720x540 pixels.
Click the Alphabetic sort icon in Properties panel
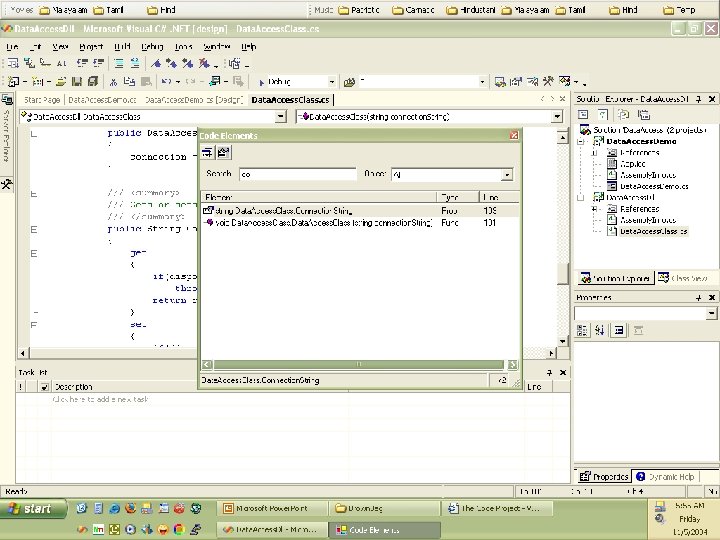(x=600, y=330)
